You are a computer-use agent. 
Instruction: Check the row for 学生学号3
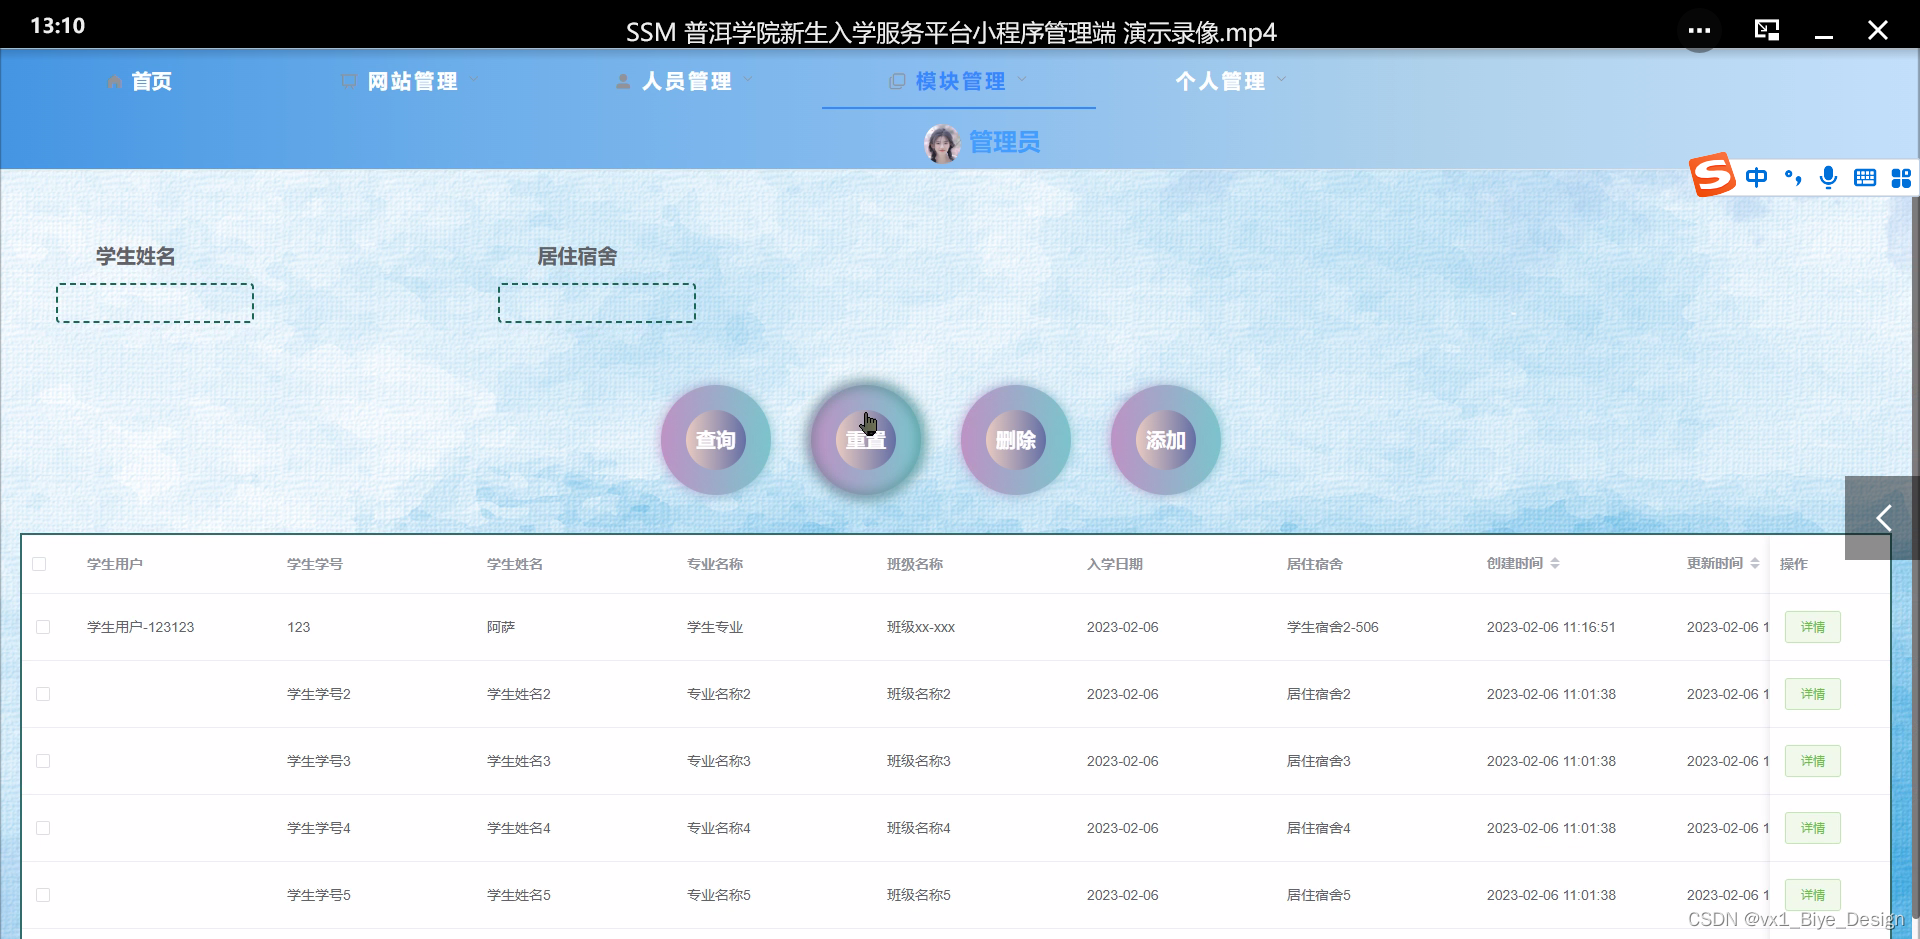(43, 761)
